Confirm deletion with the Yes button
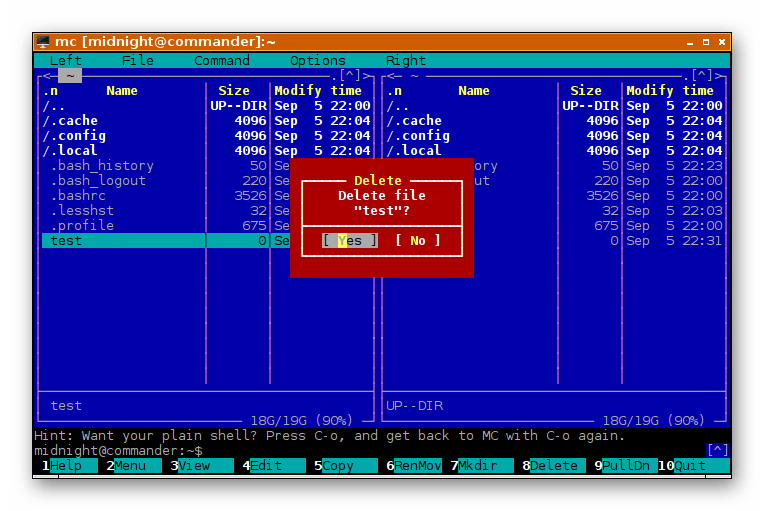This screenshot has width=764, height=511. [349, 240]
